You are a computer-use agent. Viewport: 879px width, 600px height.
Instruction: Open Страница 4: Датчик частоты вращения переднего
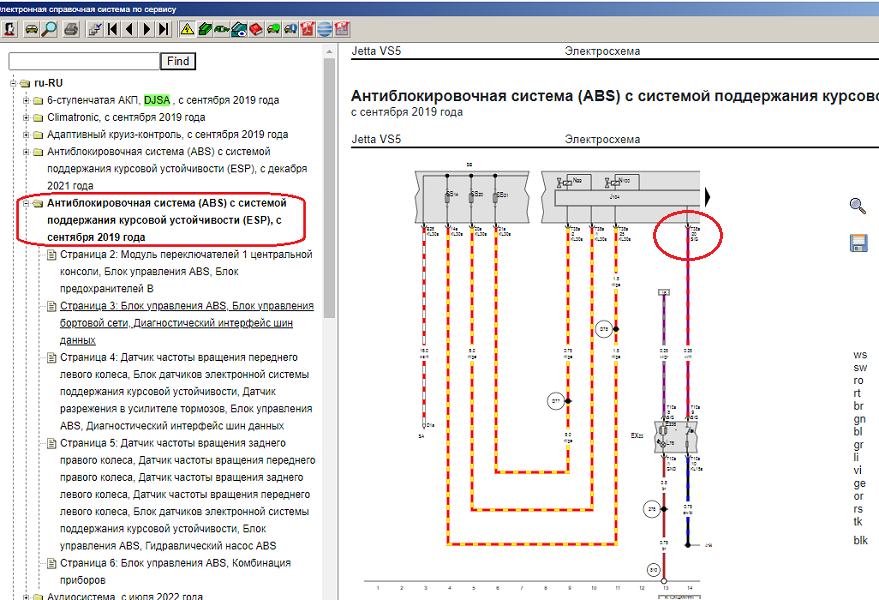(x=186, y=391)
